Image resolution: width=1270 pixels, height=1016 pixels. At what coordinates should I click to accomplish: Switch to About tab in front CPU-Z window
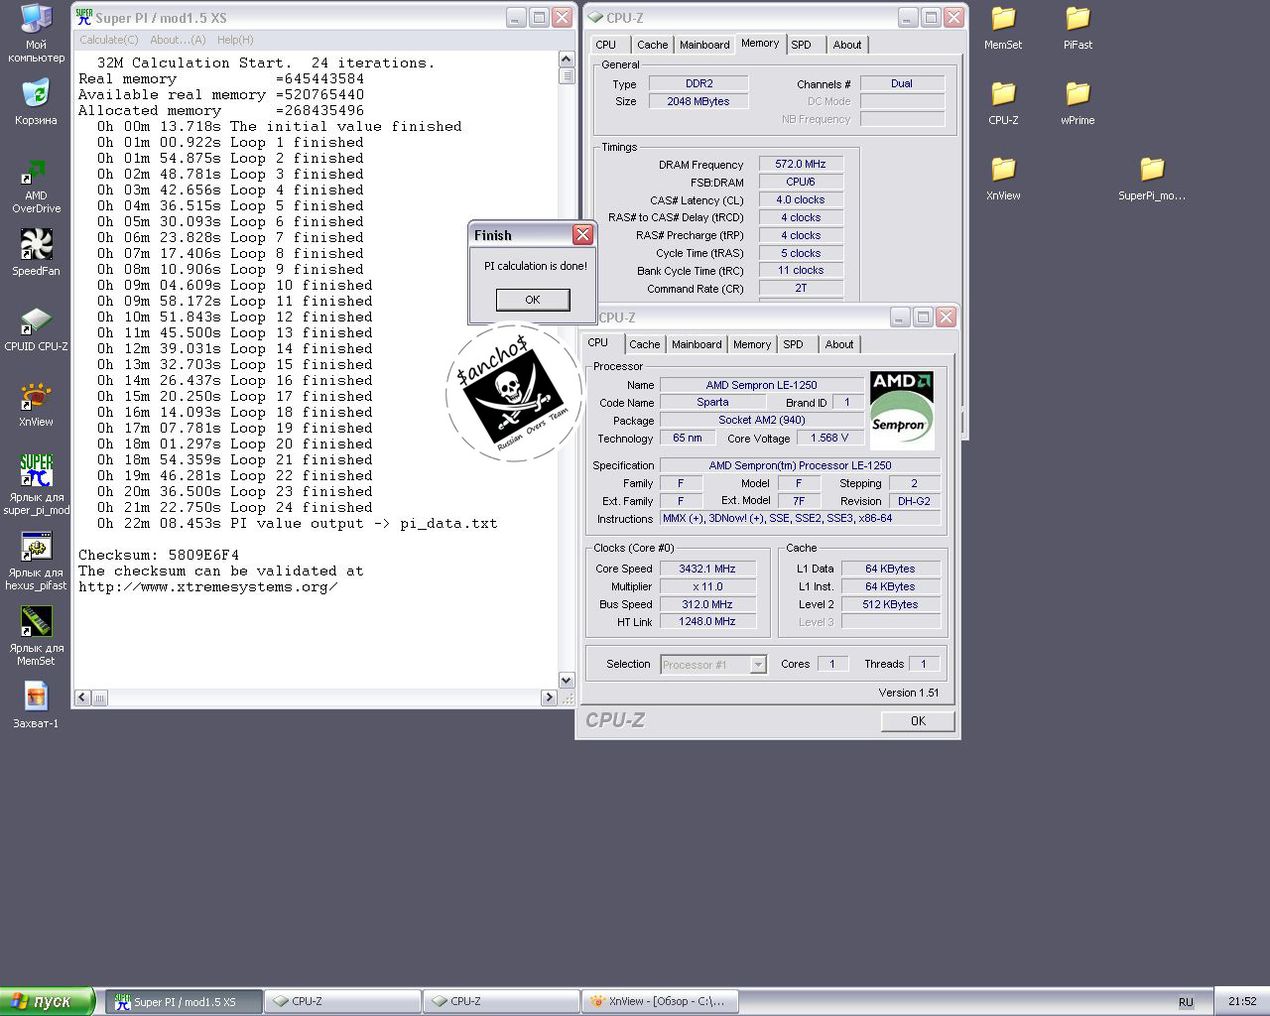839,344
